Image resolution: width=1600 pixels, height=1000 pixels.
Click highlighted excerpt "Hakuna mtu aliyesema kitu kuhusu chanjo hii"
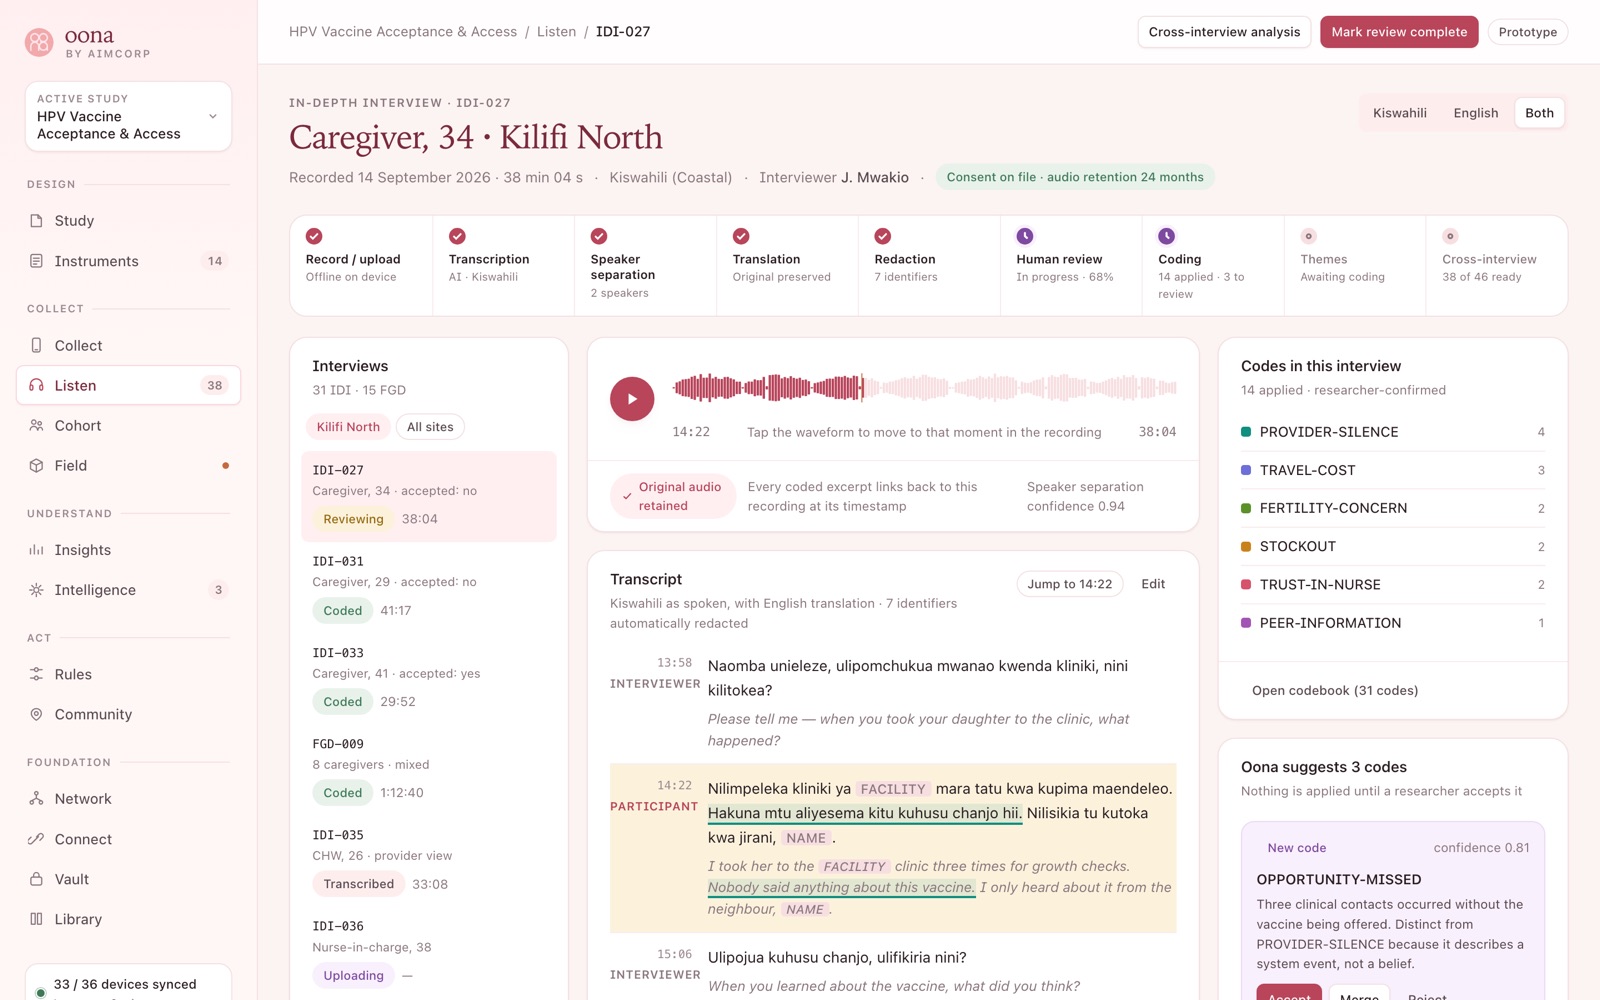pos(865,813)
